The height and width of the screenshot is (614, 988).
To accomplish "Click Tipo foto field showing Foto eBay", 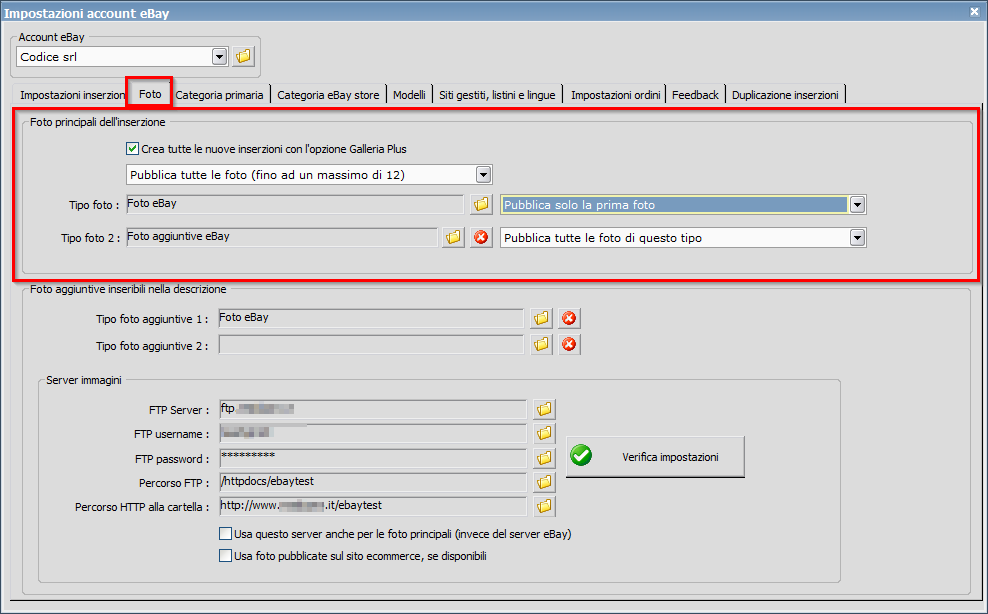I will 295,204.
